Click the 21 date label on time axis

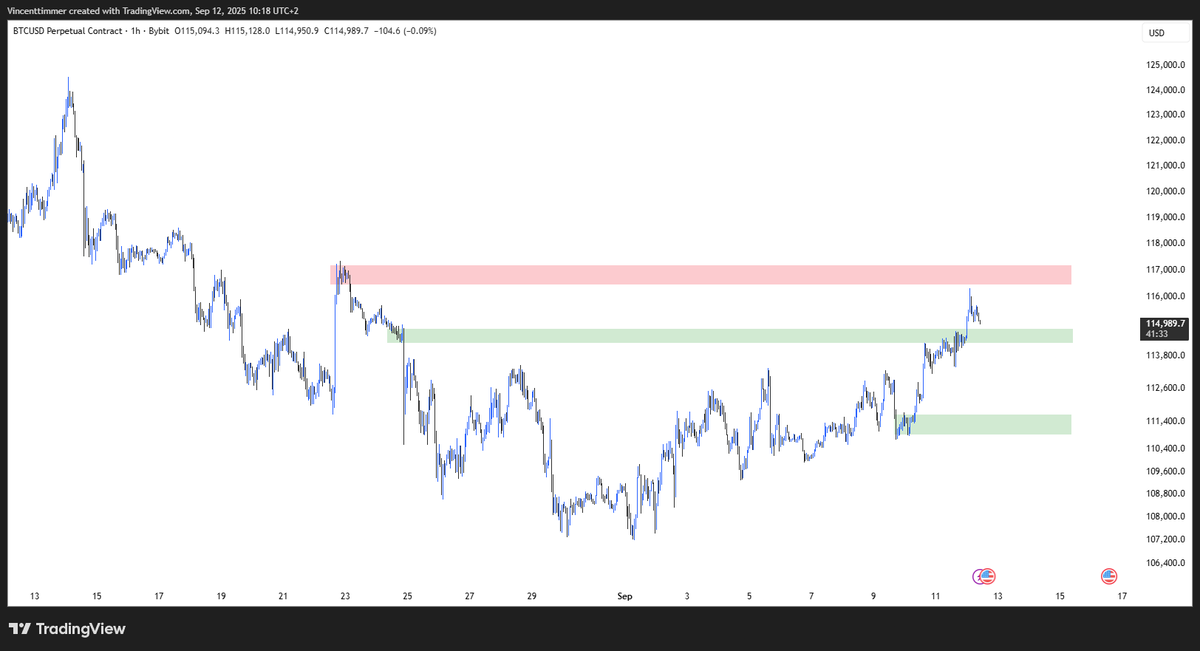[x=283, y=597]
